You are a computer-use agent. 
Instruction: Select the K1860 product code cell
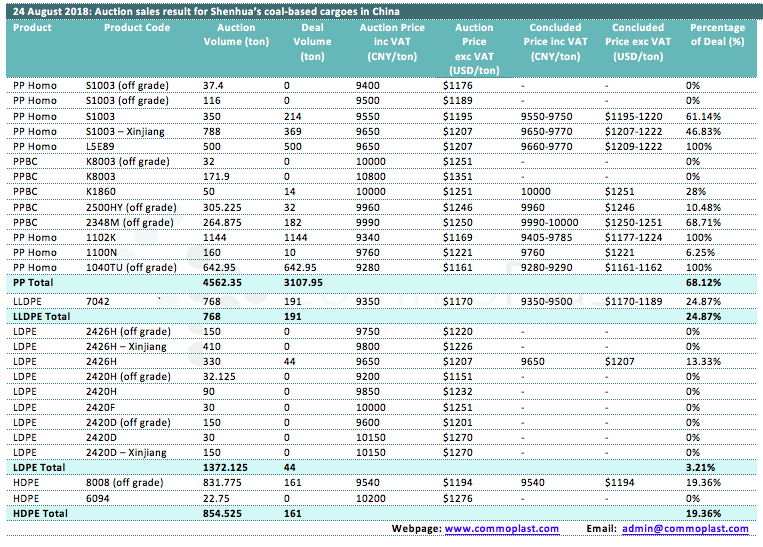(x=102, y=190)
